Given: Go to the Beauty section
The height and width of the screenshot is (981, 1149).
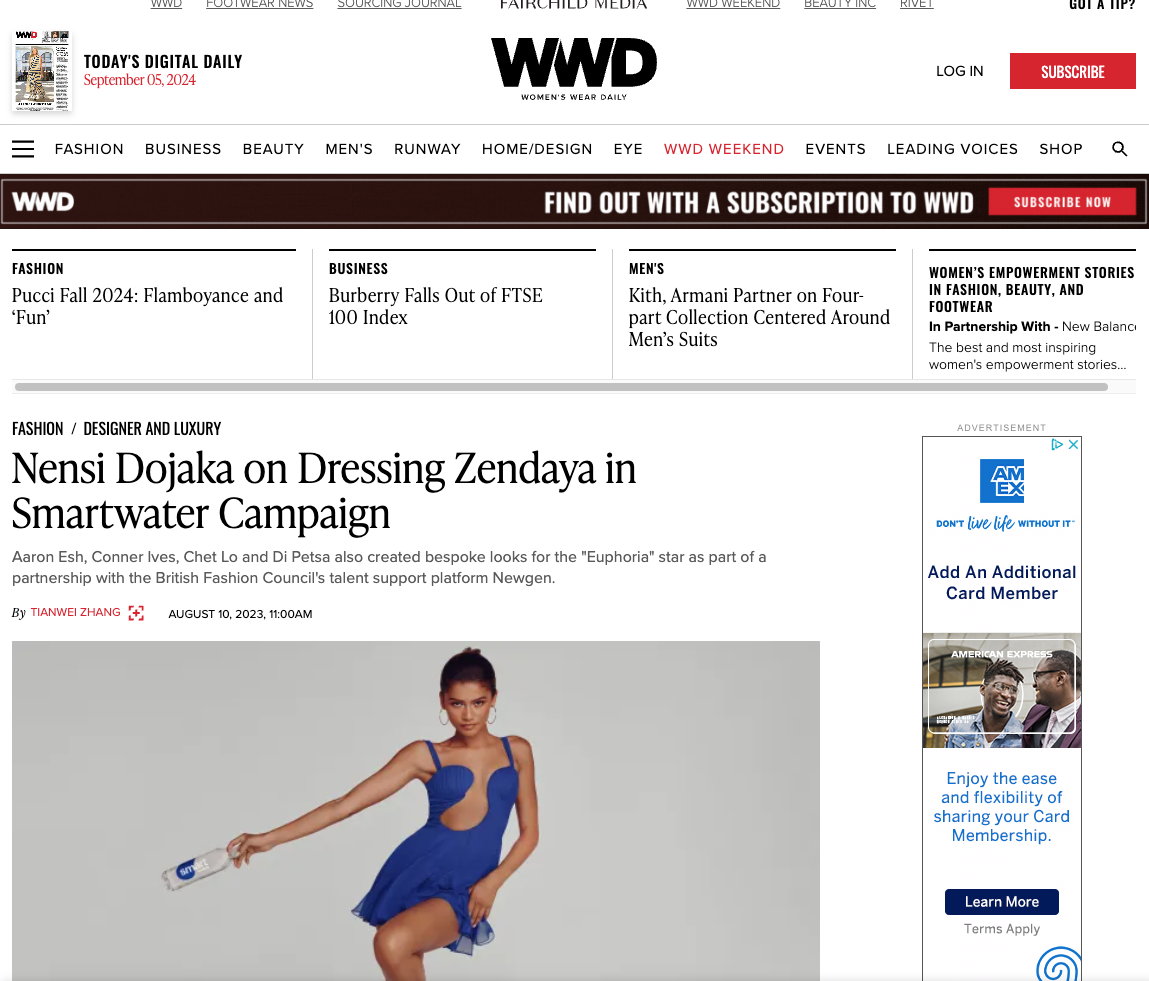Looking at the screenshot, I should [x=273, y=149].
